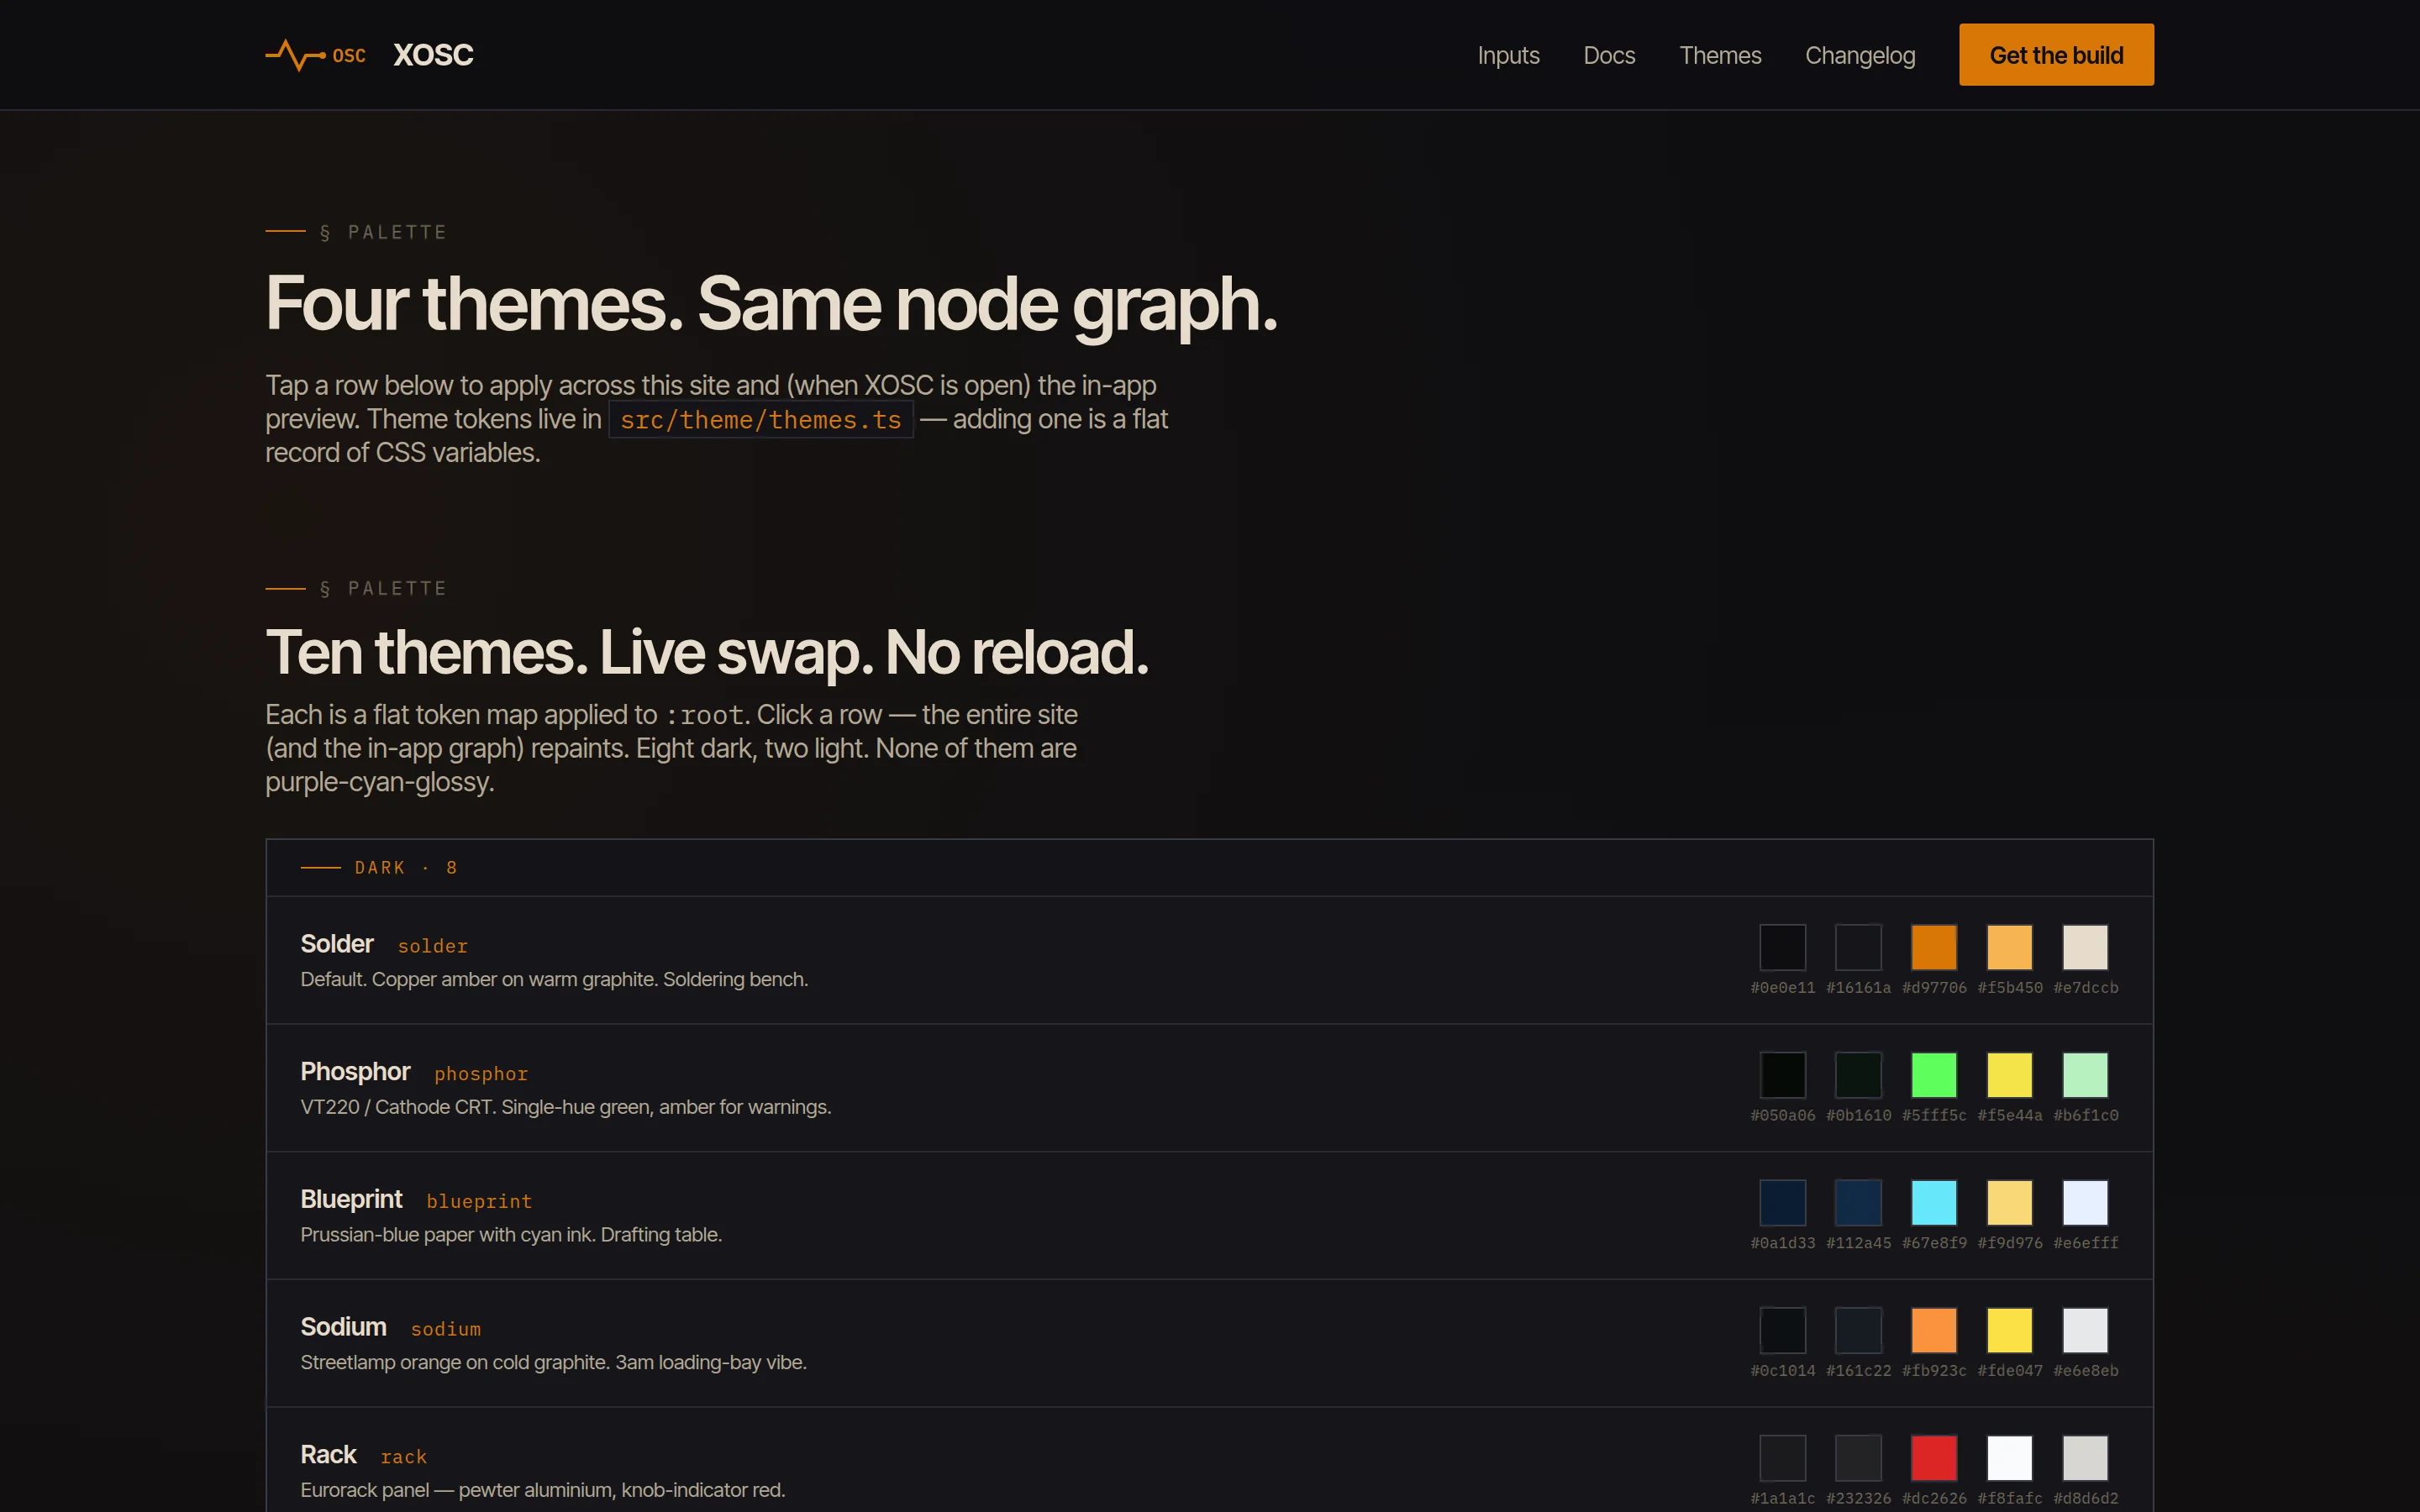This screenshot has width=2420, height=1512.
Task: Click the Solder #e7dccb cream swatch
Action: pos(2085,947)
